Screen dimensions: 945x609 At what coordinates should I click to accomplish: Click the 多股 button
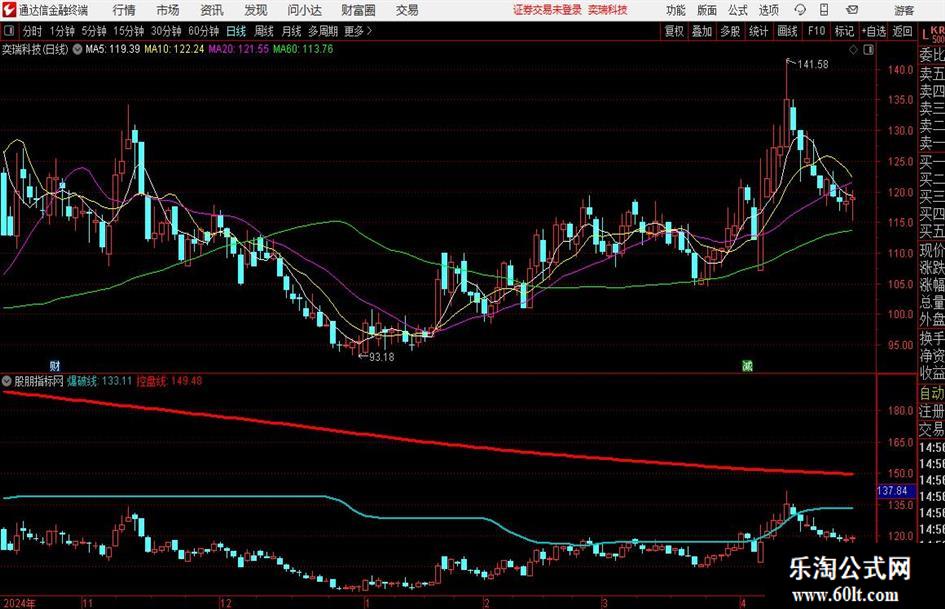[730, 31]
